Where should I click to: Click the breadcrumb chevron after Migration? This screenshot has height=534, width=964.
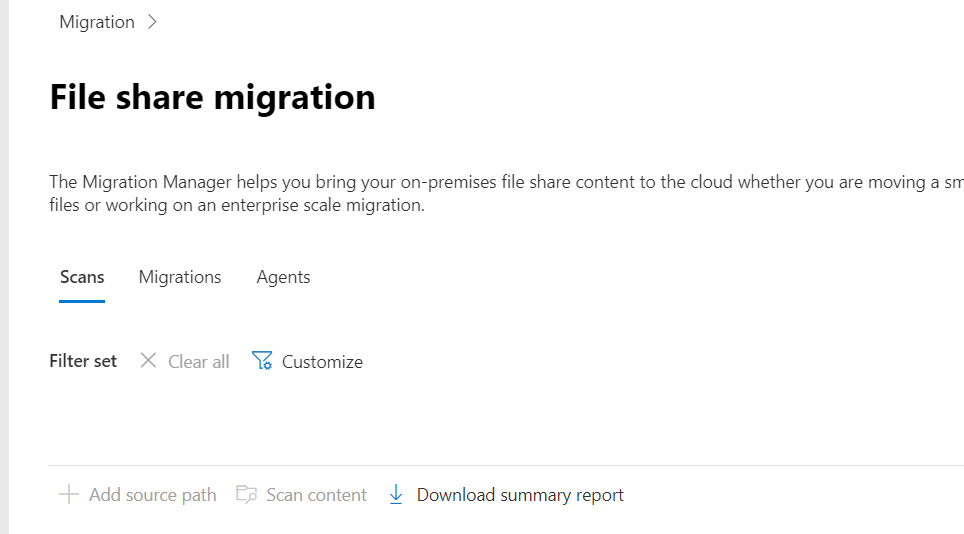(x=152, y=22)
